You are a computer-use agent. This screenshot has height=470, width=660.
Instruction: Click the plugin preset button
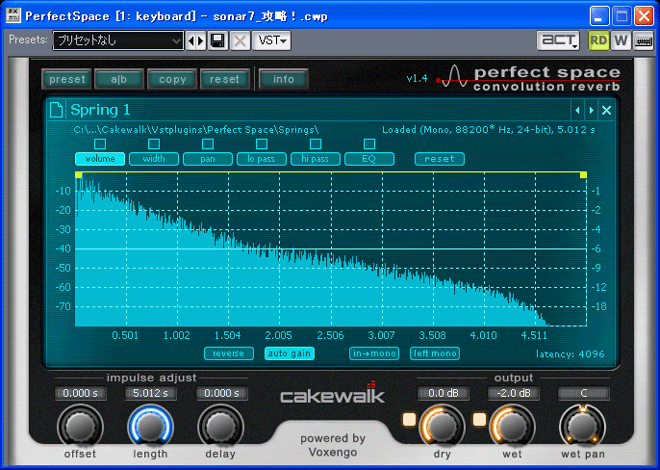(x=67, y=79)
